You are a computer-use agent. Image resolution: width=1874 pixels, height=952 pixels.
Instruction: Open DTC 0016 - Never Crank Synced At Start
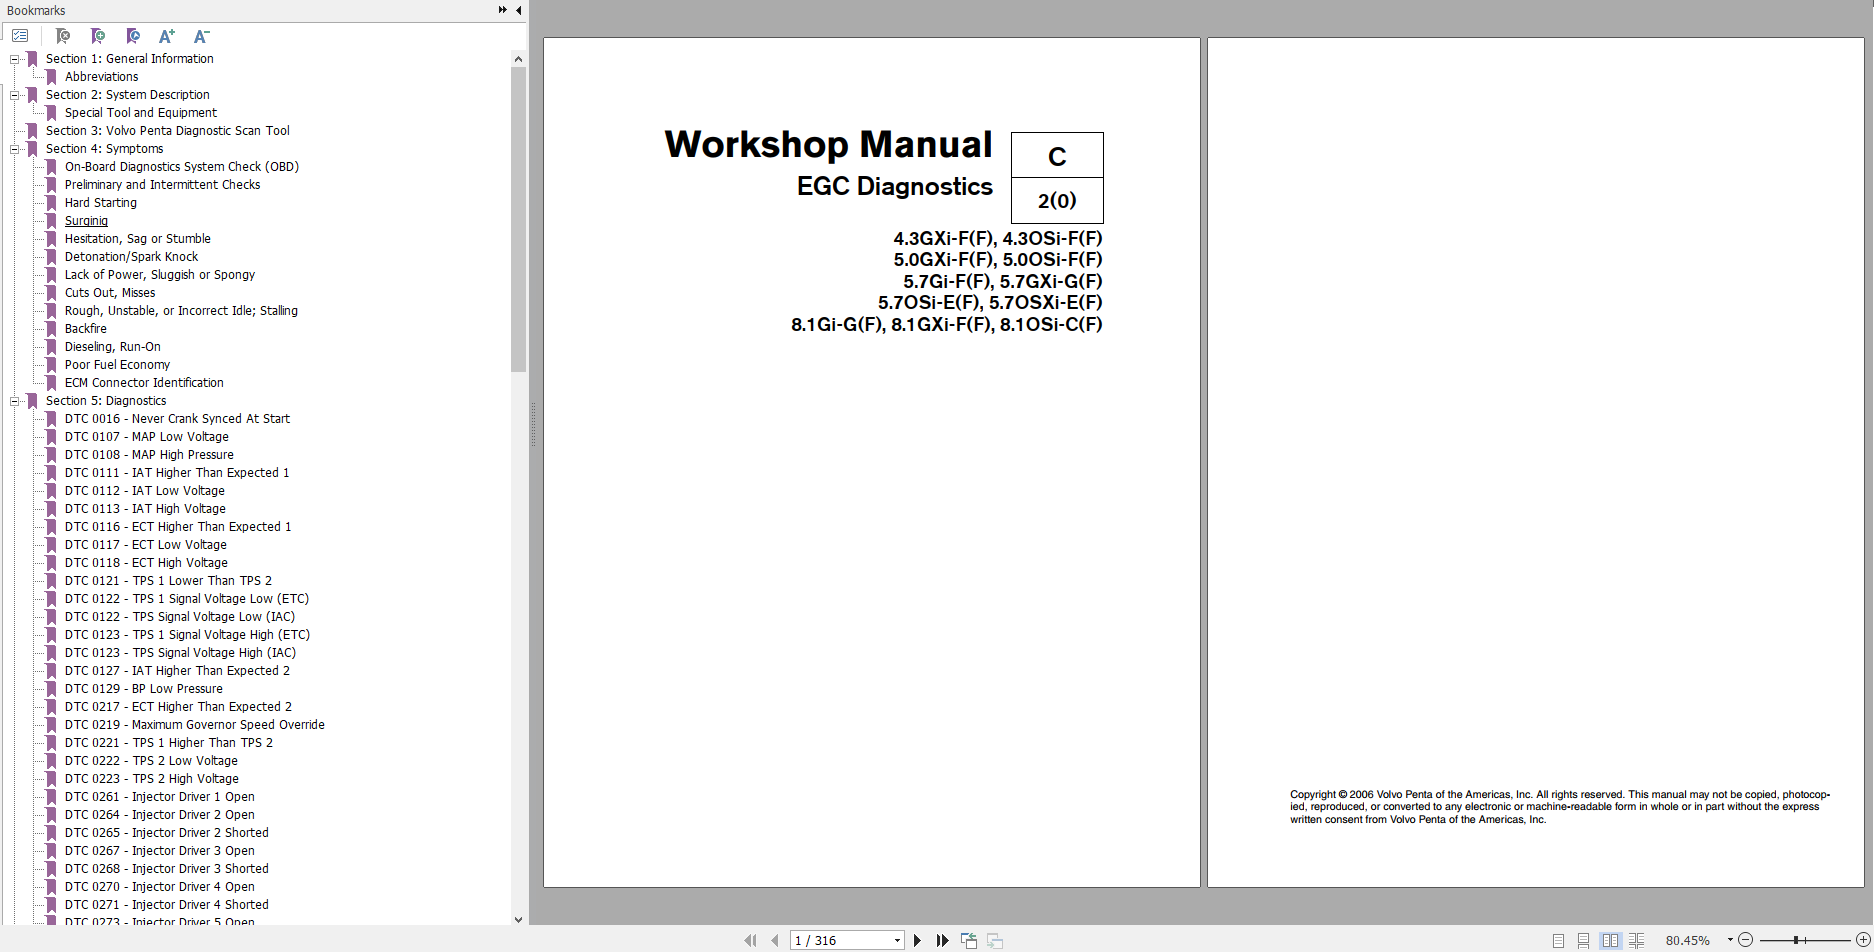pos(177,419)
